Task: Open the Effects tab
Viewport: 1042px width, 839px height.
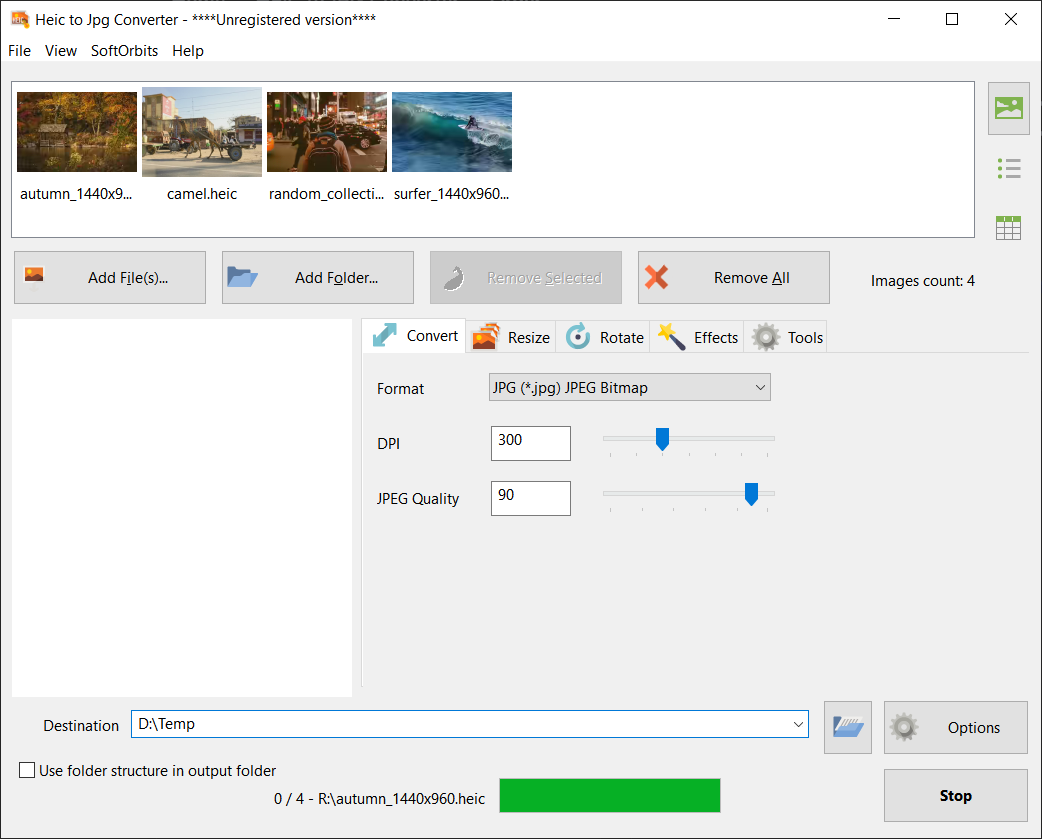Action: 699,337
